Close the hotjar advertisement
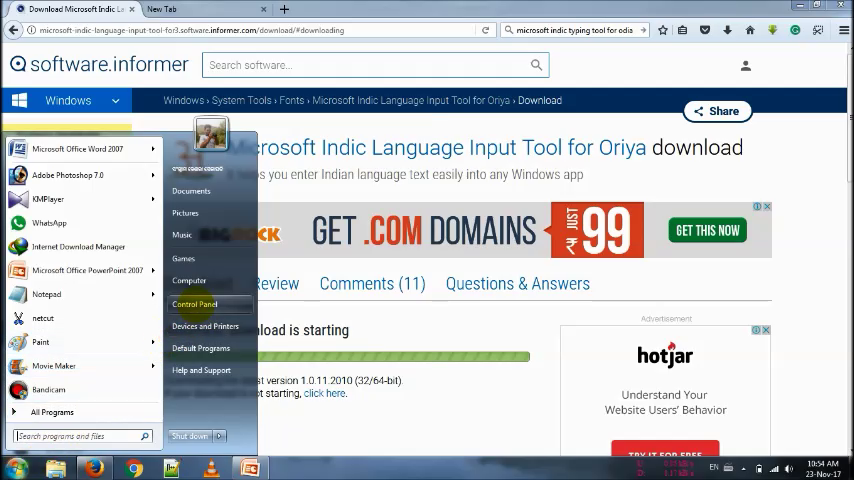 [766, 330]
